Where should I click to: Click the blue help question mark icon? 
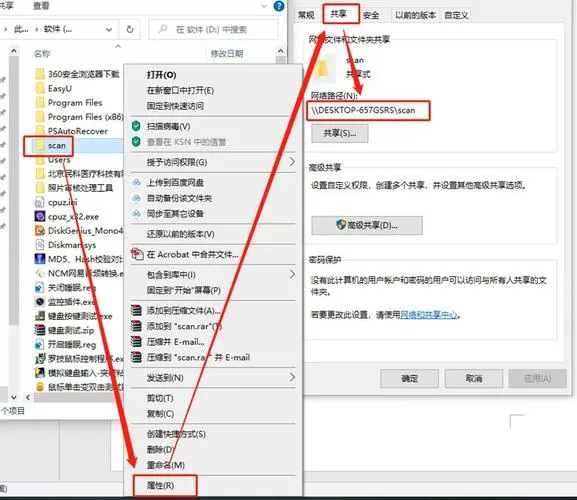279,6
